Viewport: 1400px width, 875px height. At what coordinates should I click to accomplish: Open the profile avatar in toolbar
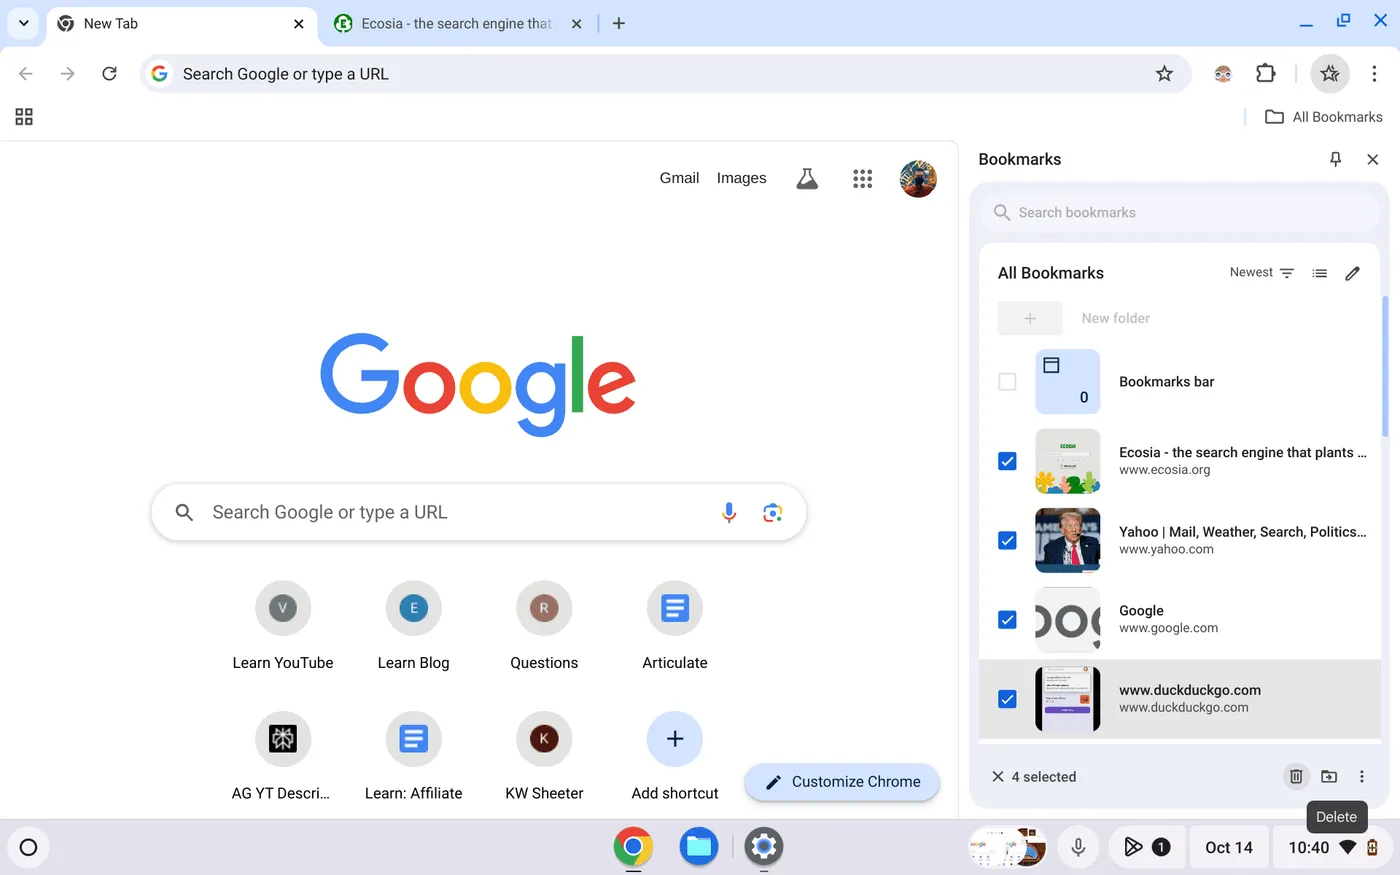1223,73
